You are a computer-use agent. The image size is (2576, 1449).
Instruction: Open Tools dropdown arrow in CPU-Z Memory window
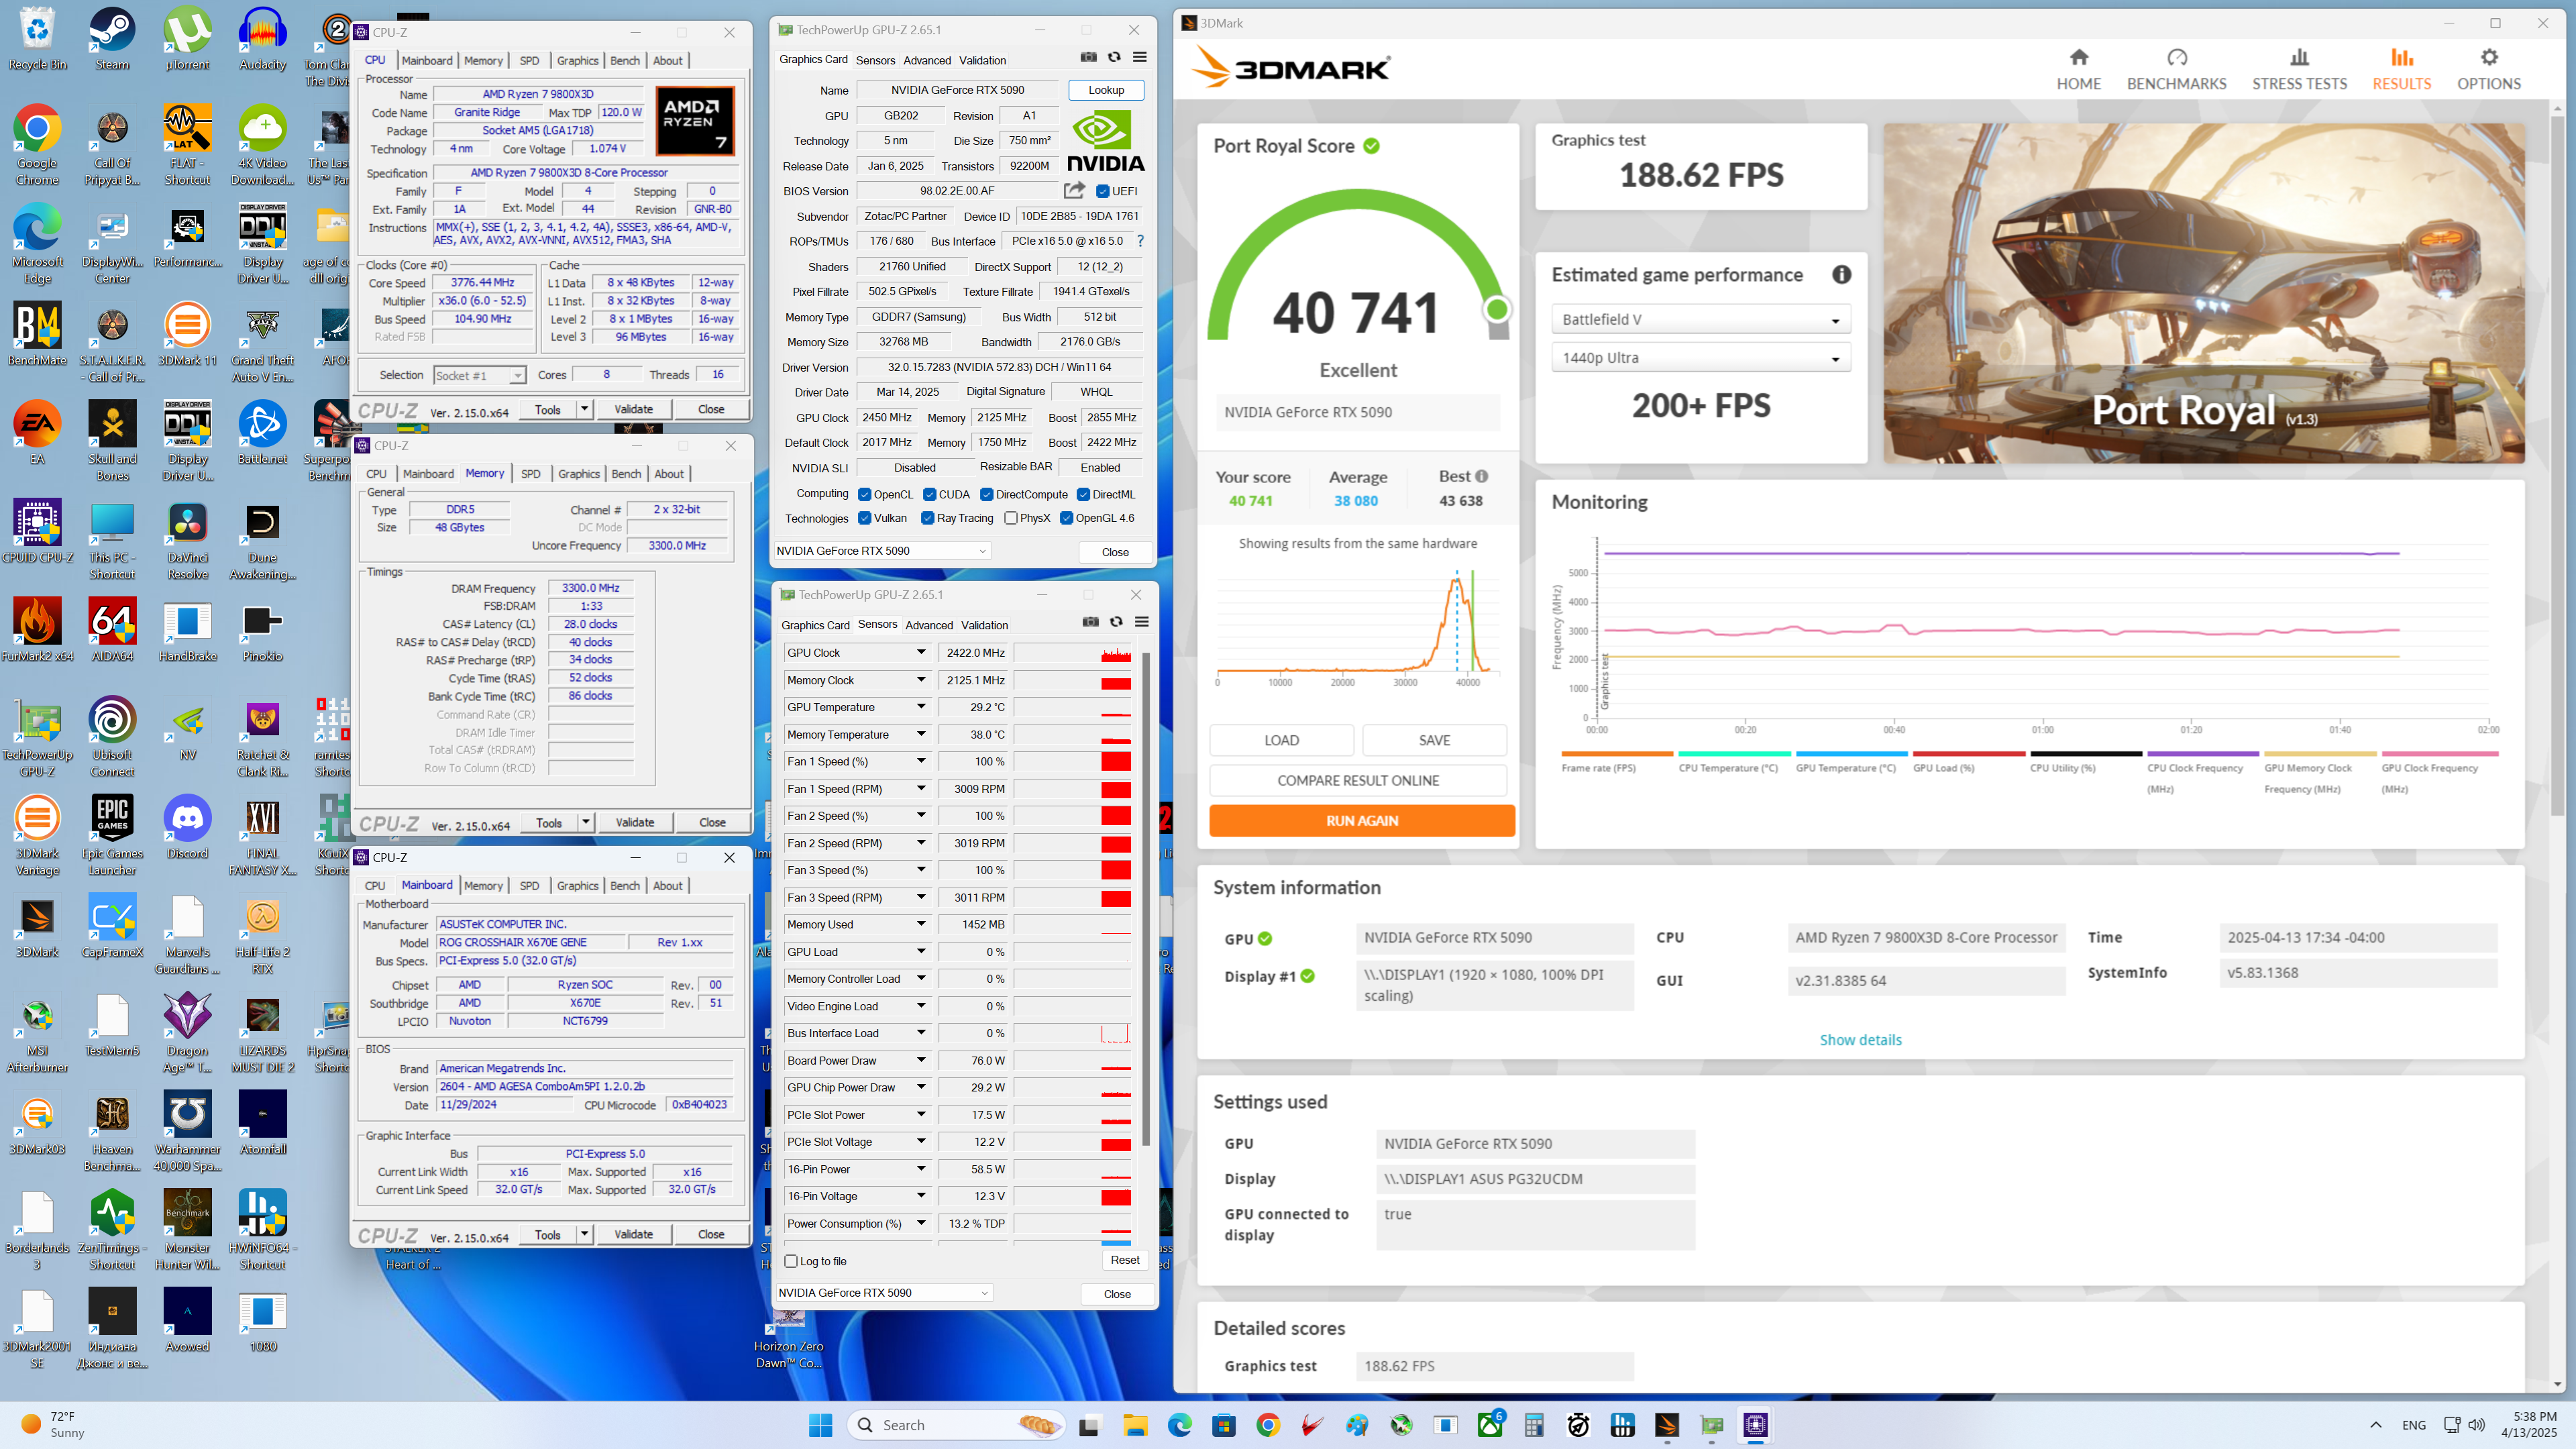(x=586, y=822)
